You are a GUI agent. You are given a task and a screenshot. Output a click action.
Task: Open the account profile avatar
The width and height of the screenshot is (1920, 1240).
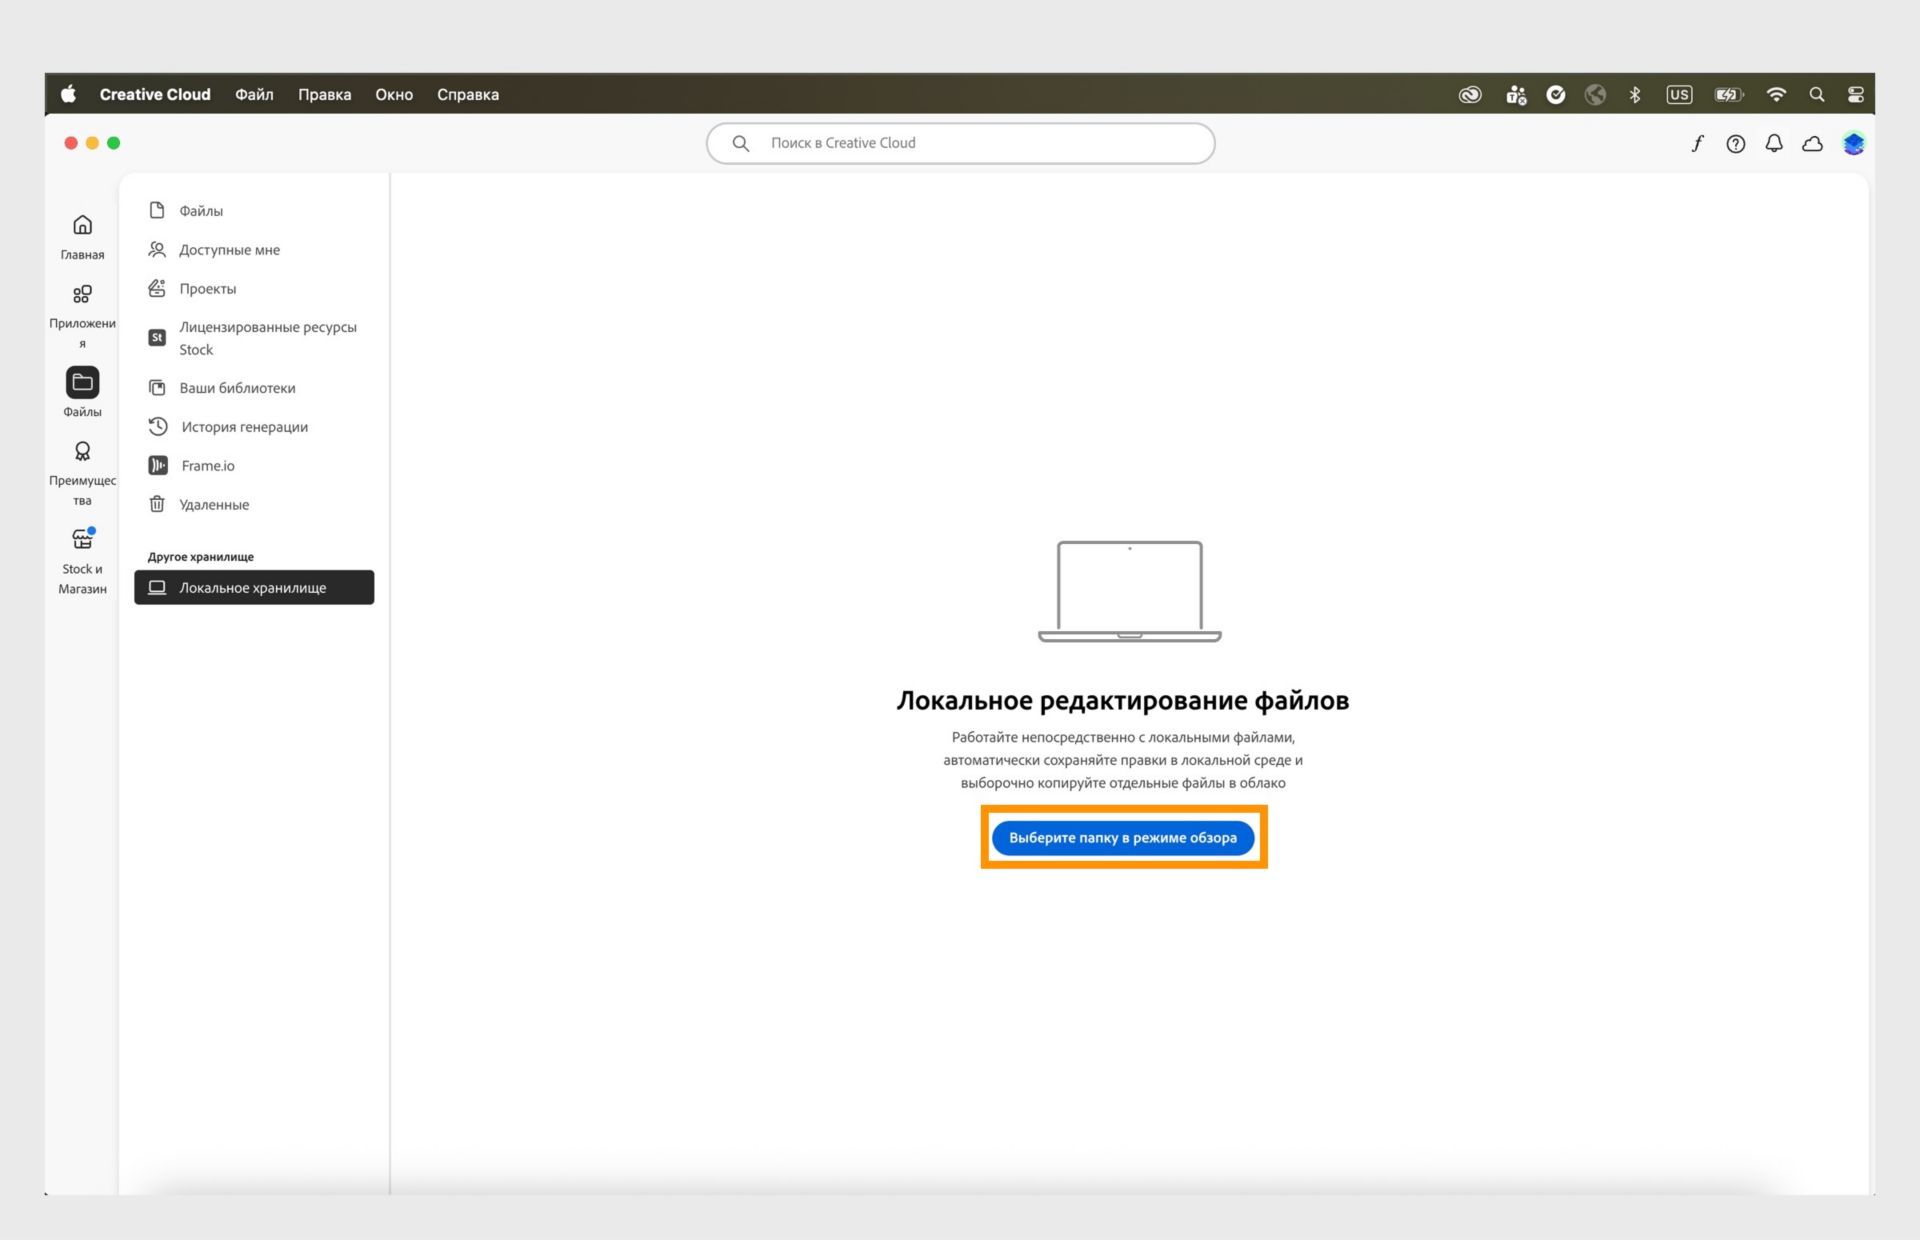pos(1854,144)
